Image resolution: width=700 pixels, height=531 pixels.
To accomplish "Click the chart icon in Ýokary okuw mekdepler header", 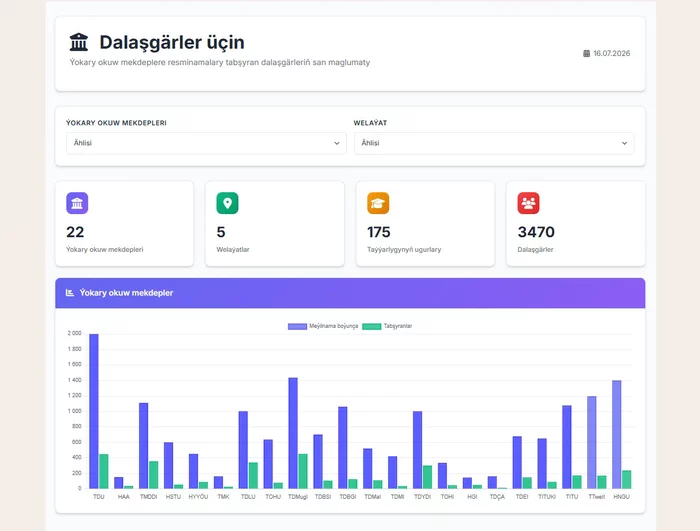I will pos(70,293).
